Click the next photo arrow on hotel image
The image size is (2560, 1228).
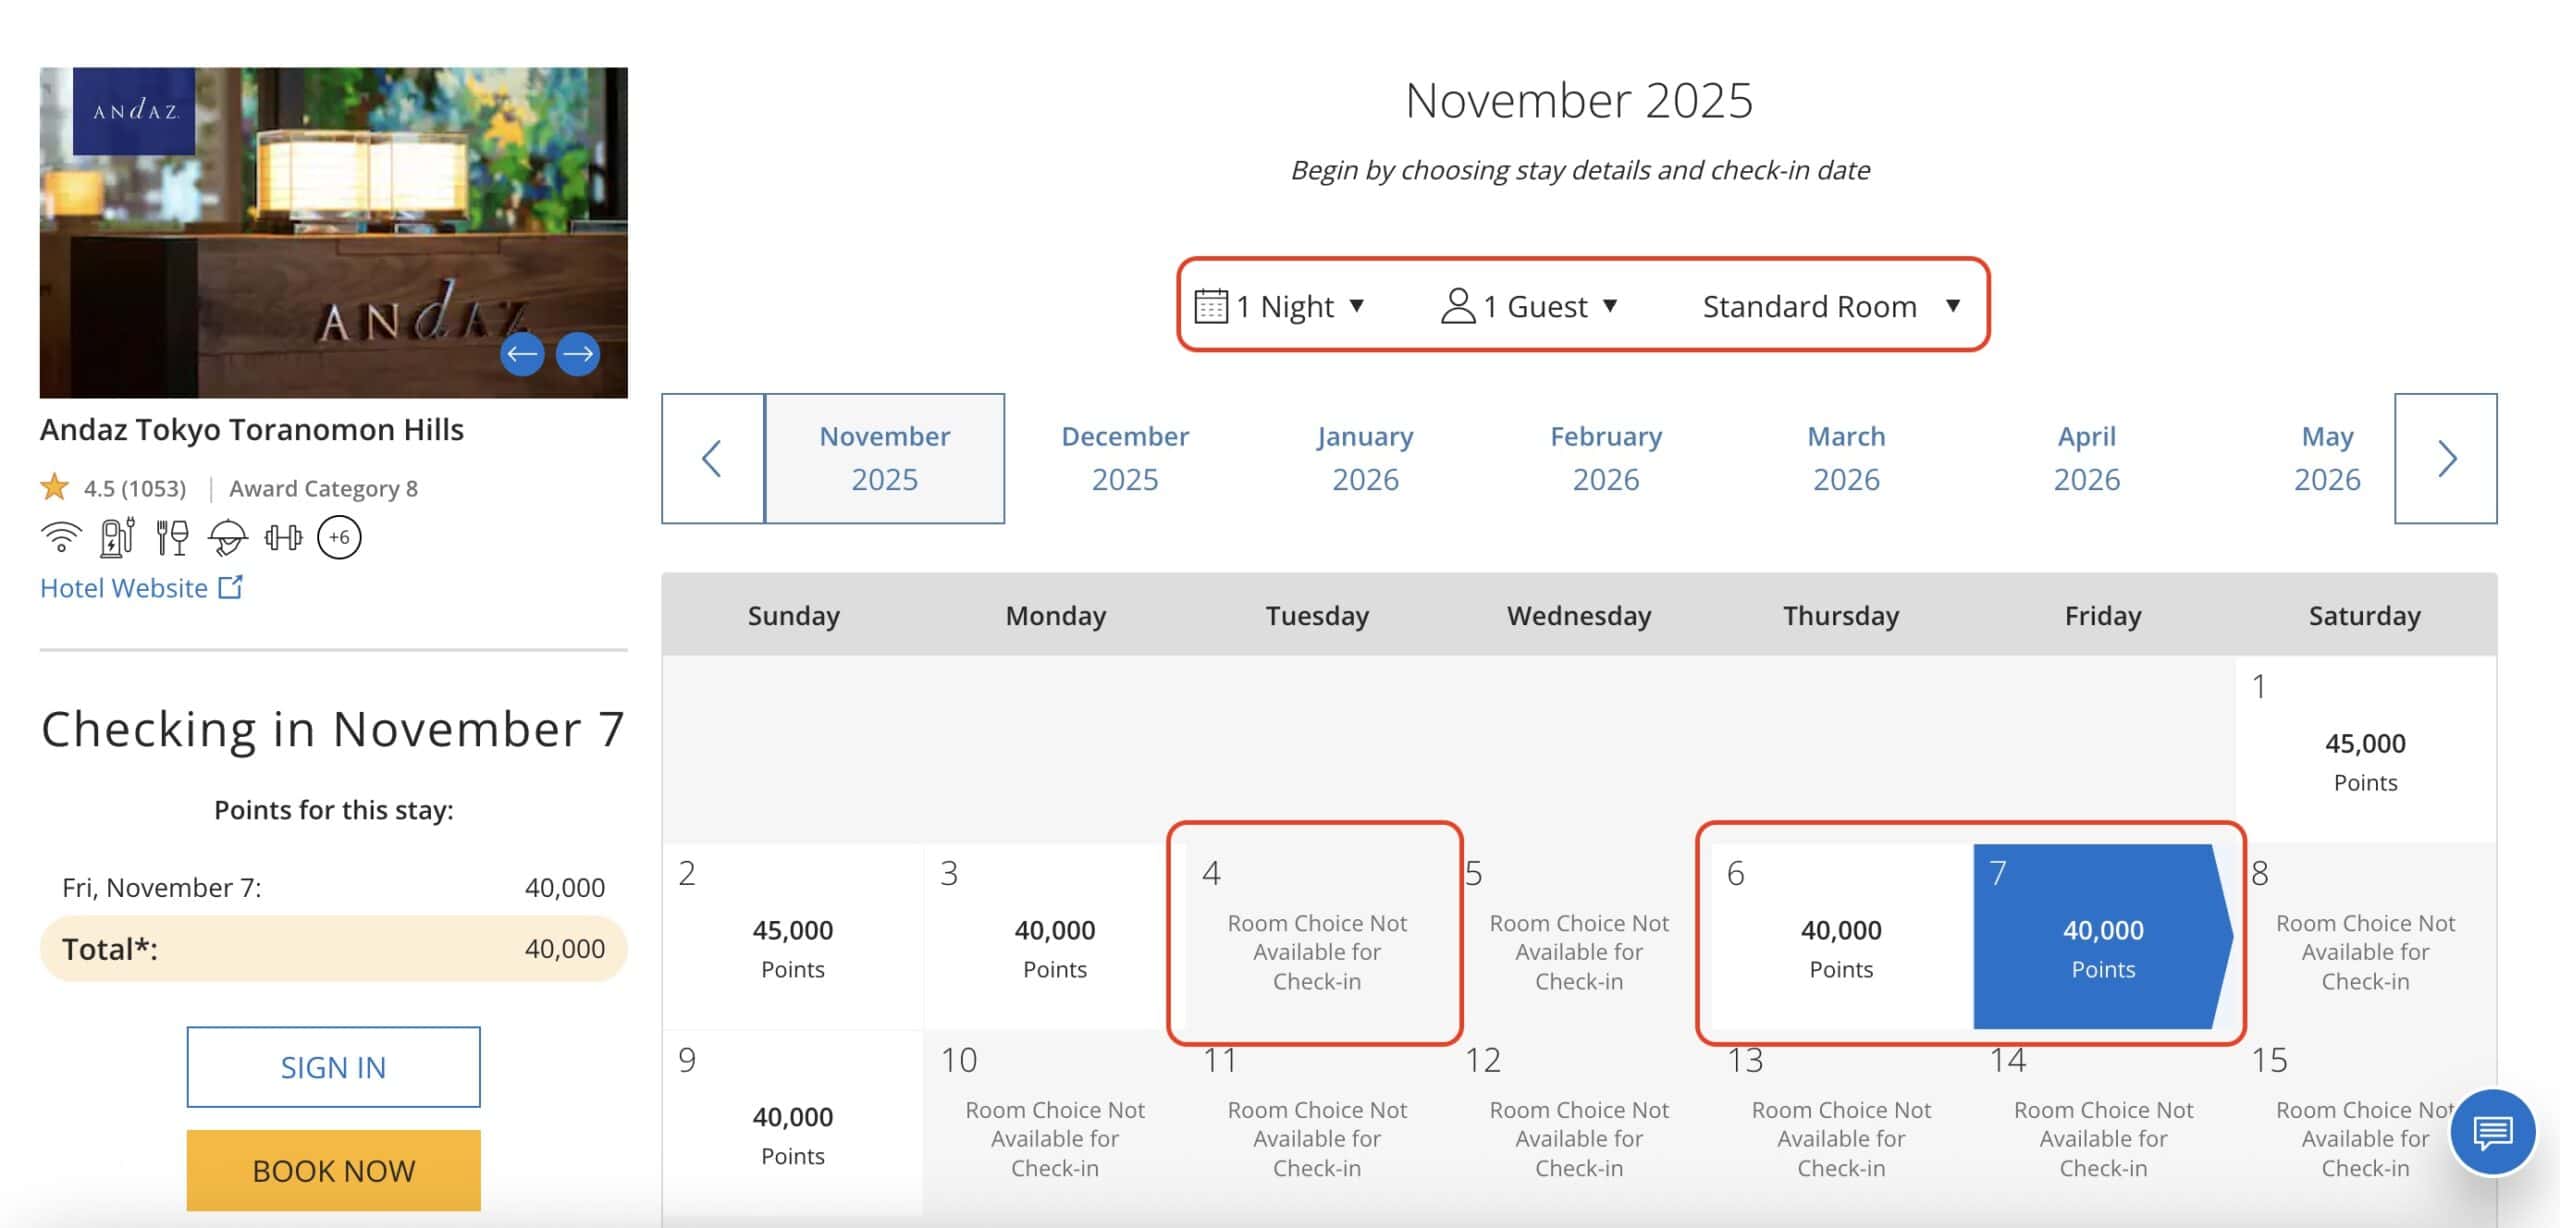[577, 352]
